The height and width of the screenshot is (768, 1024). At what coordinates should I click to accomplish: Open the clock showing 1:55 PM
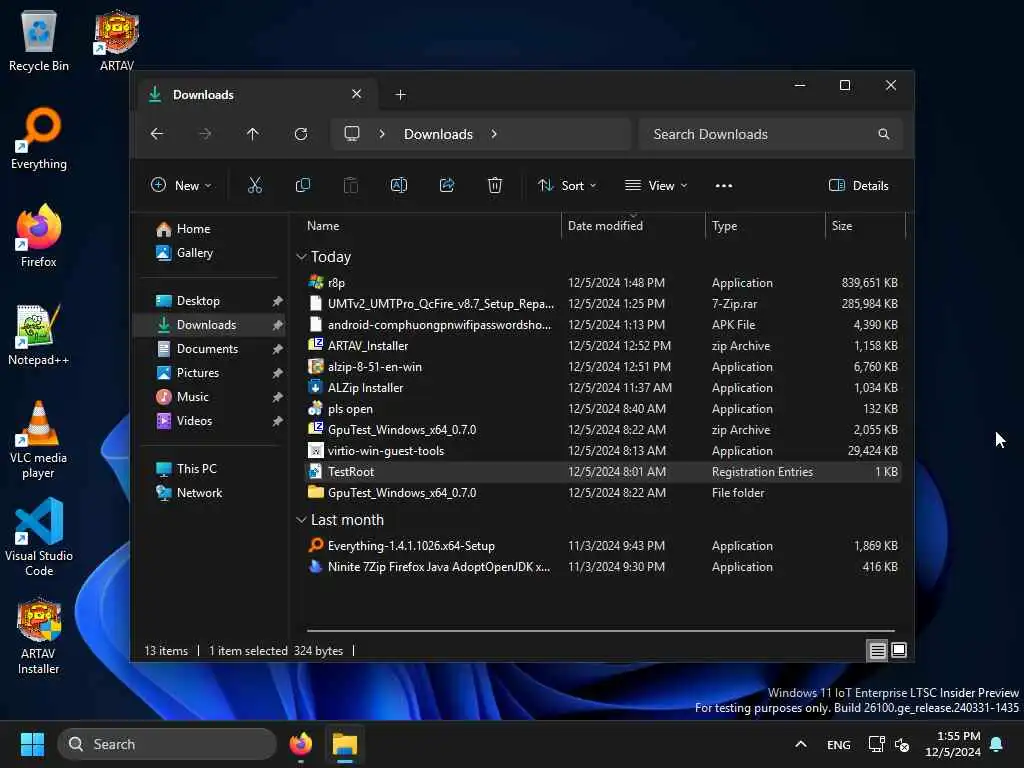(952, 744)
